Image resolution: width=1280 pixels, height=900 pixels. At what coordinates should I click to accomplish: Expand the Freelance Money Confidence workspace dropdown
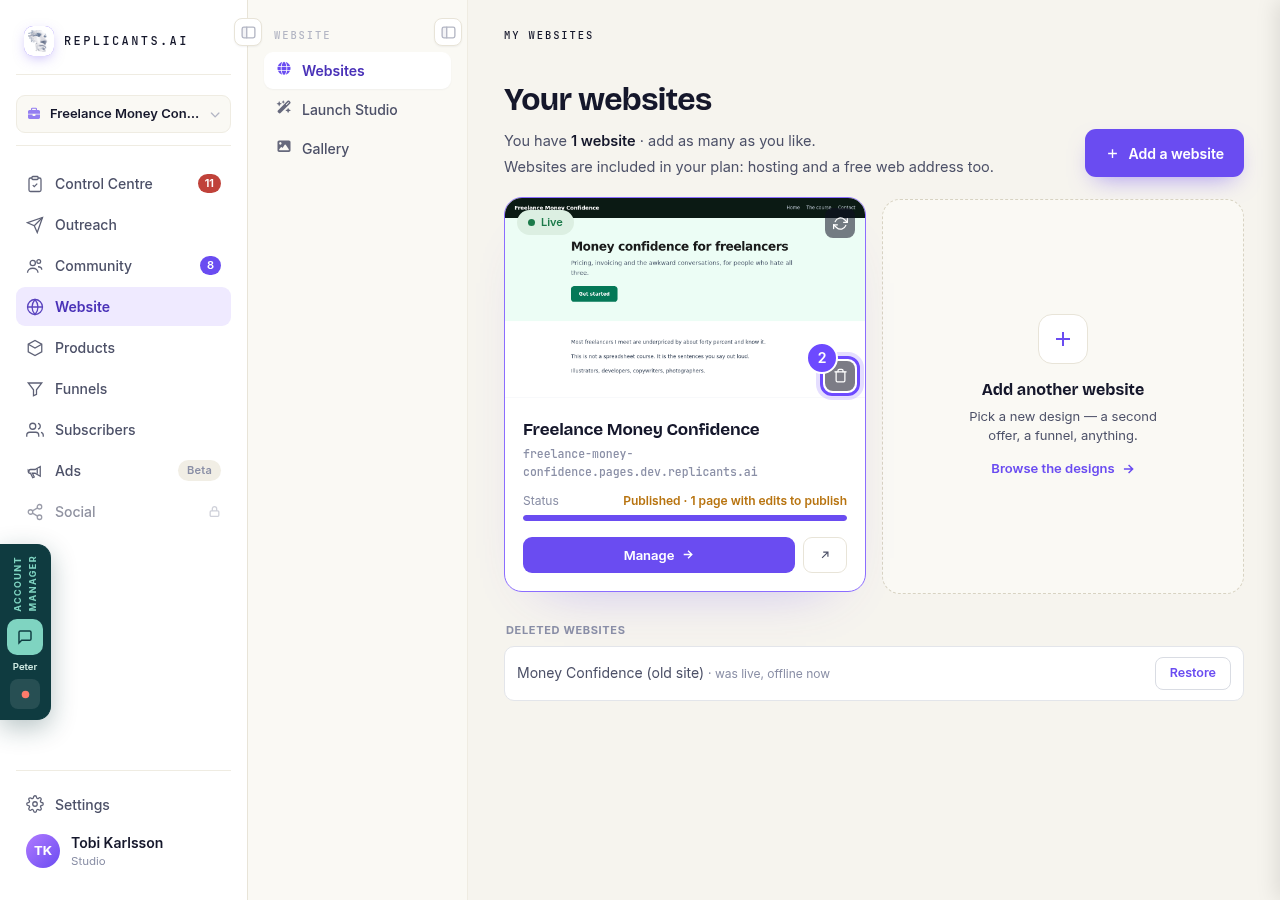point(123,114)
